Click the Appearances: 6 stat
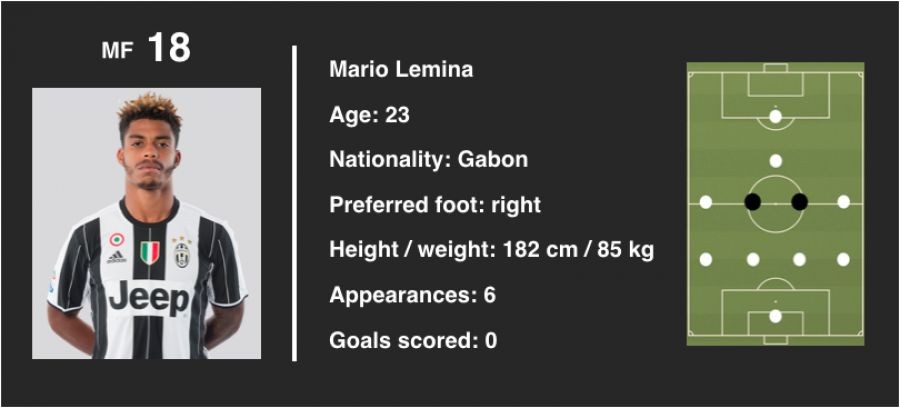The width and height of the screenshot is (900, 408). [412, 295]
